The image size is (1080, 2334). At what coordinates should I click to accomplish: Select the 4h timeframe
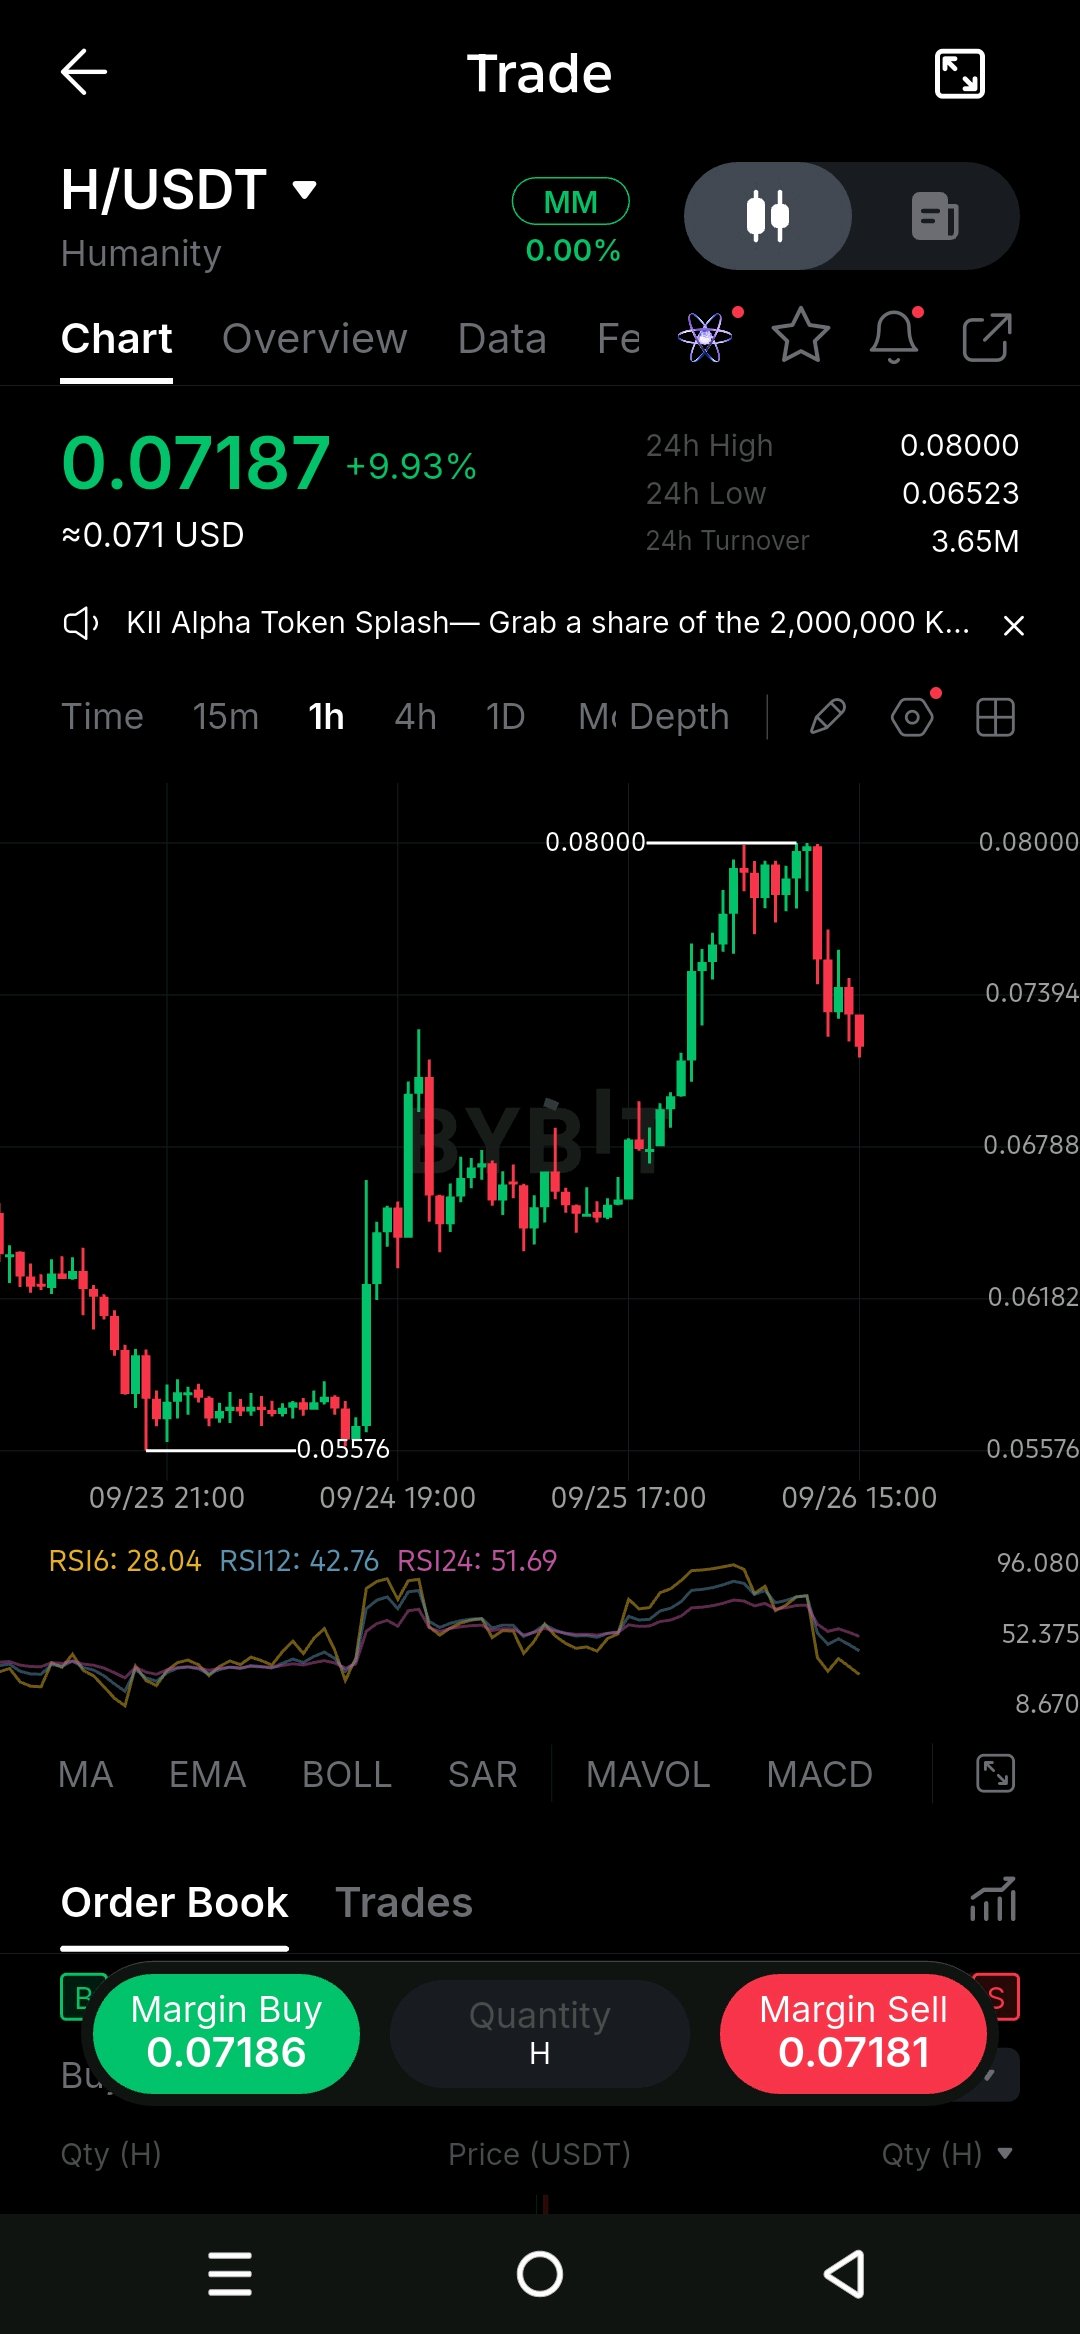coord(416,717)
